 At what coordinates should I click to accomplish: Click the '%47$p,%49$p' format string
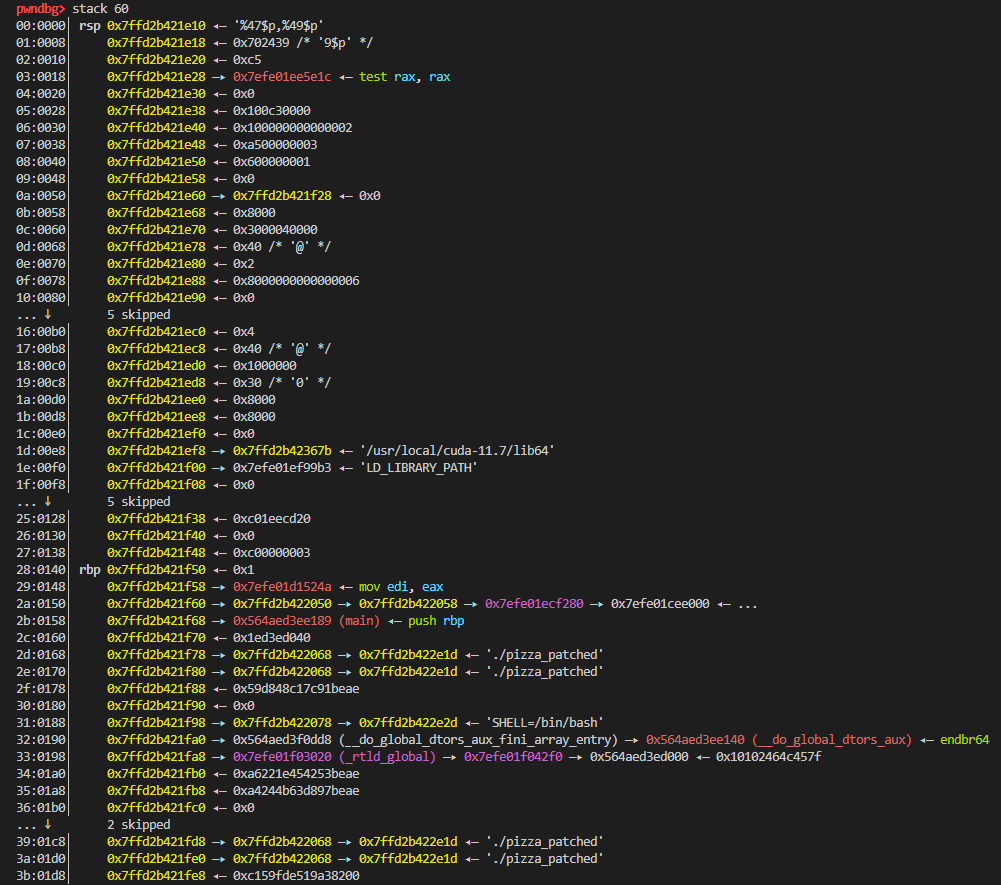(292, 25)
